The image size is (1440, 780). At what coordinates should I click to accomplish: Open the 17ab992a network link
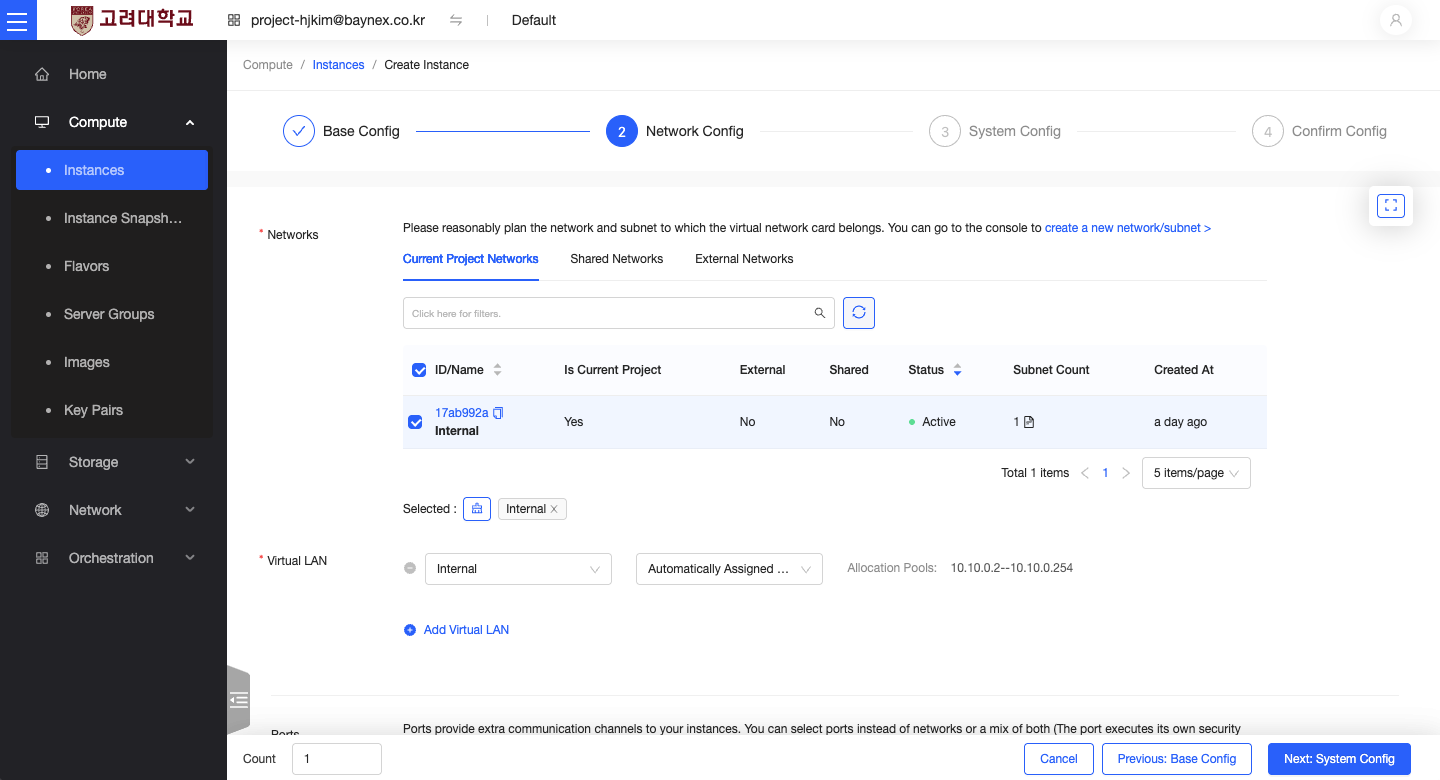(x=462, y=413)
